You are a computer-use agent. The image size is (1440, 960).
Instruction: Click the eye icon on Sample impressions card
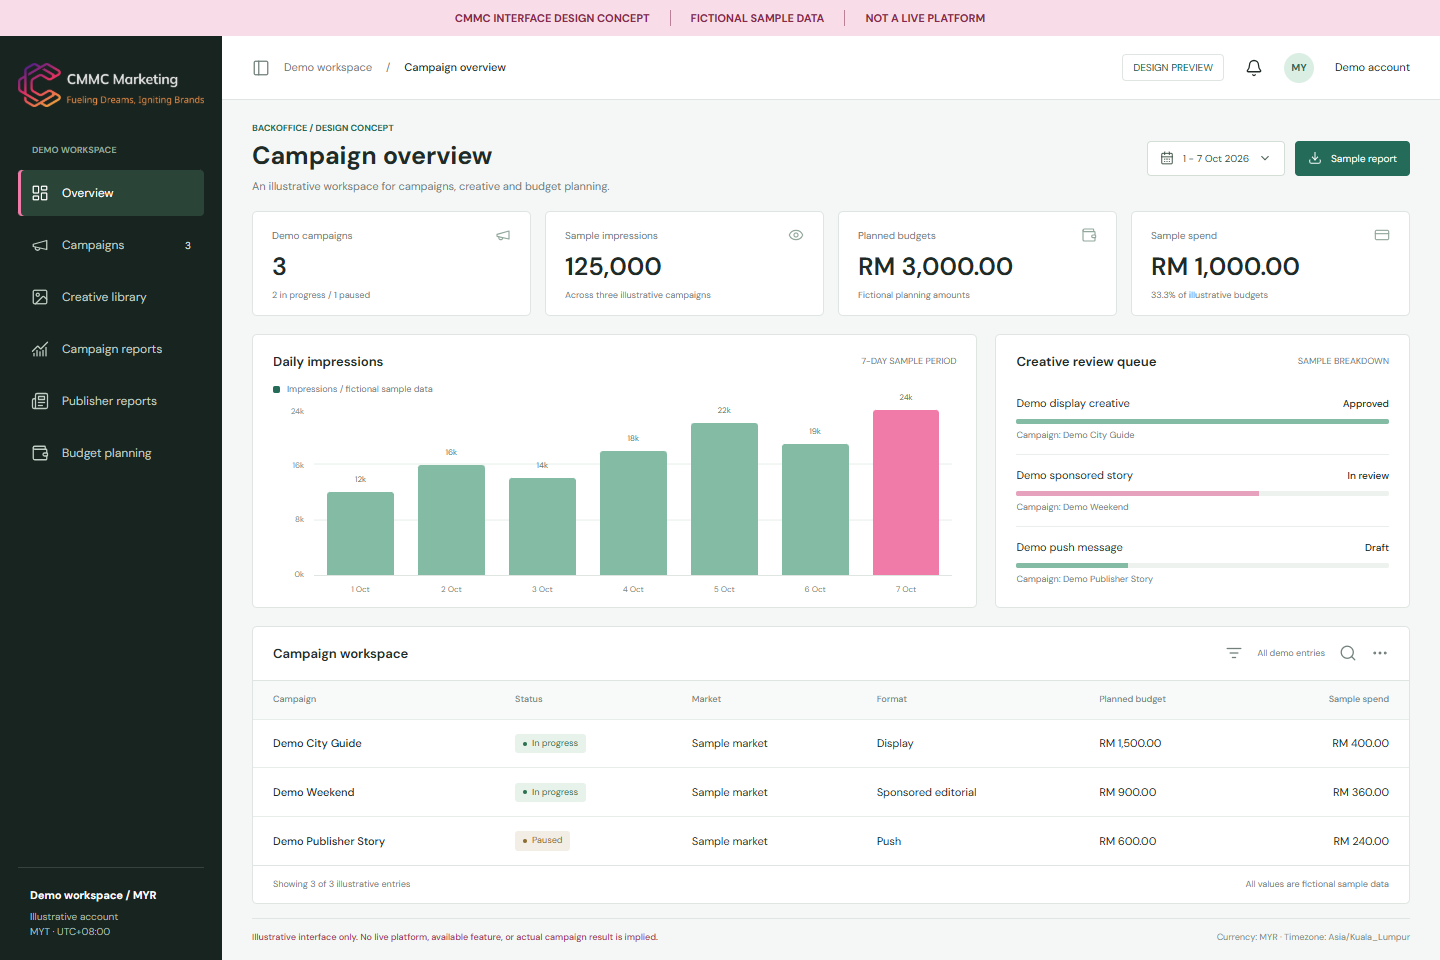(796, 235)
